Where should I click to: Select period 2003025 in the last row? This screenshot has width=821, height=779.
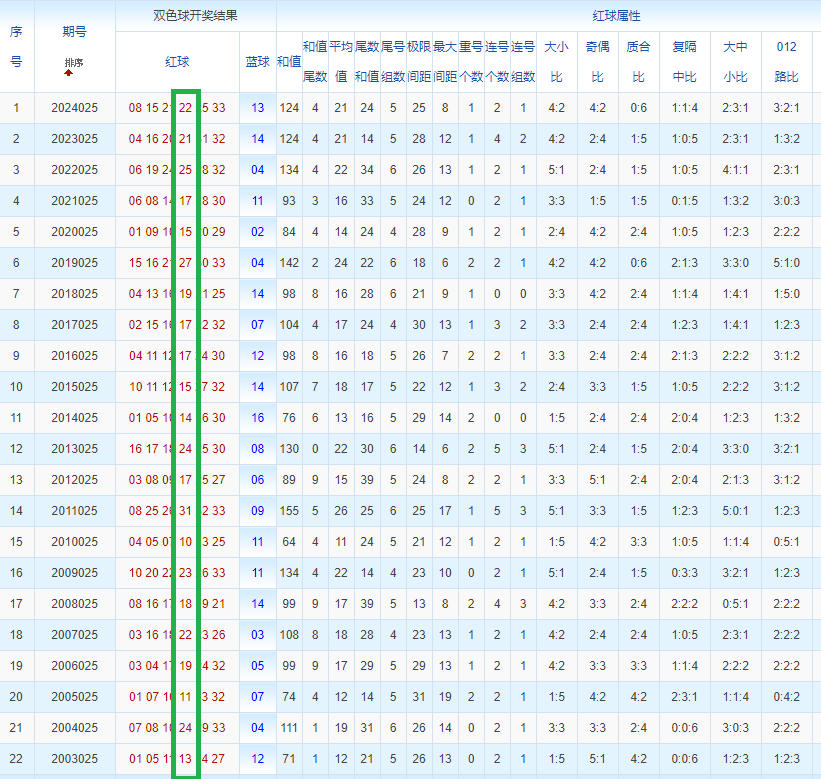pyautogui.click(x=74, y=759)
